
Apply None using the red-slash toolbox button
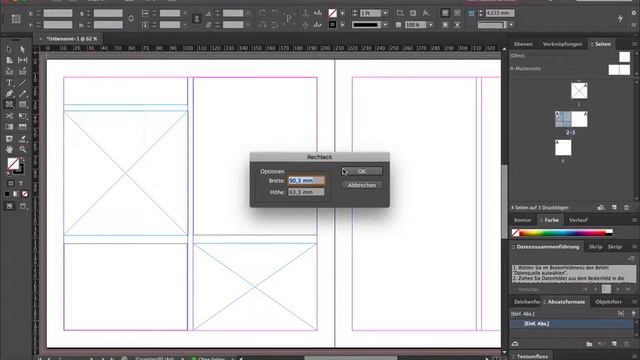coord(25,194)
